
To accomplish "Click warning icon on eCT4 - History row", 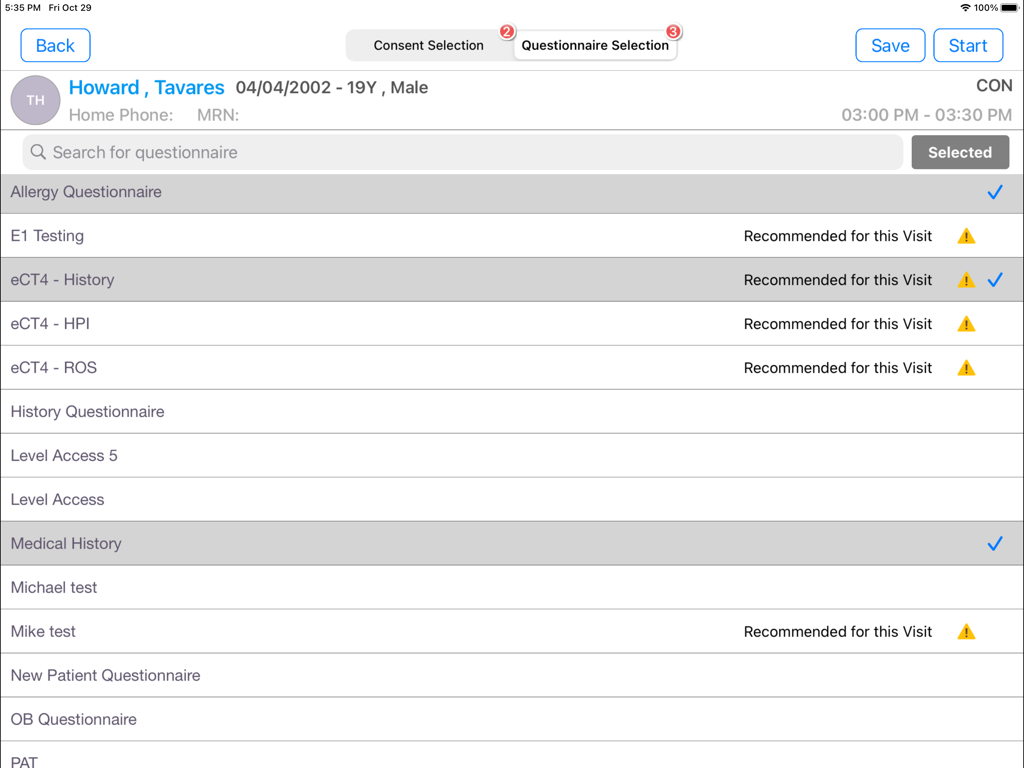I will coord(966,281).
